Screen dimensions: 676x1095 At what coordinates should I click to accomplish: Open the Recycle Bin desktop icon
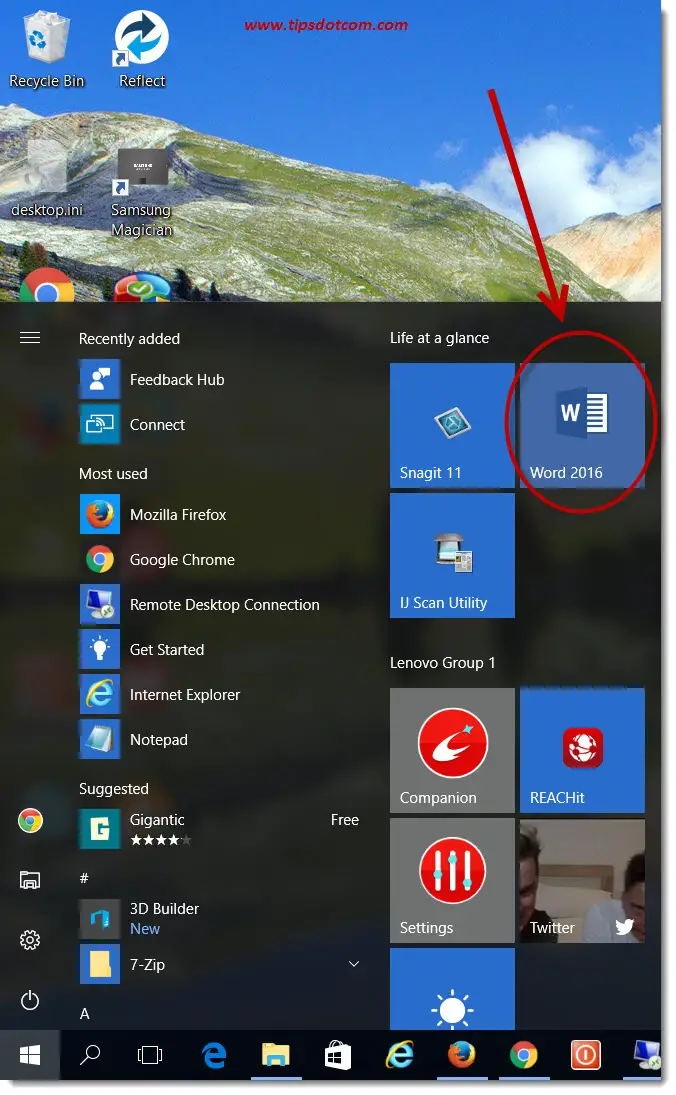coord(47,49)
